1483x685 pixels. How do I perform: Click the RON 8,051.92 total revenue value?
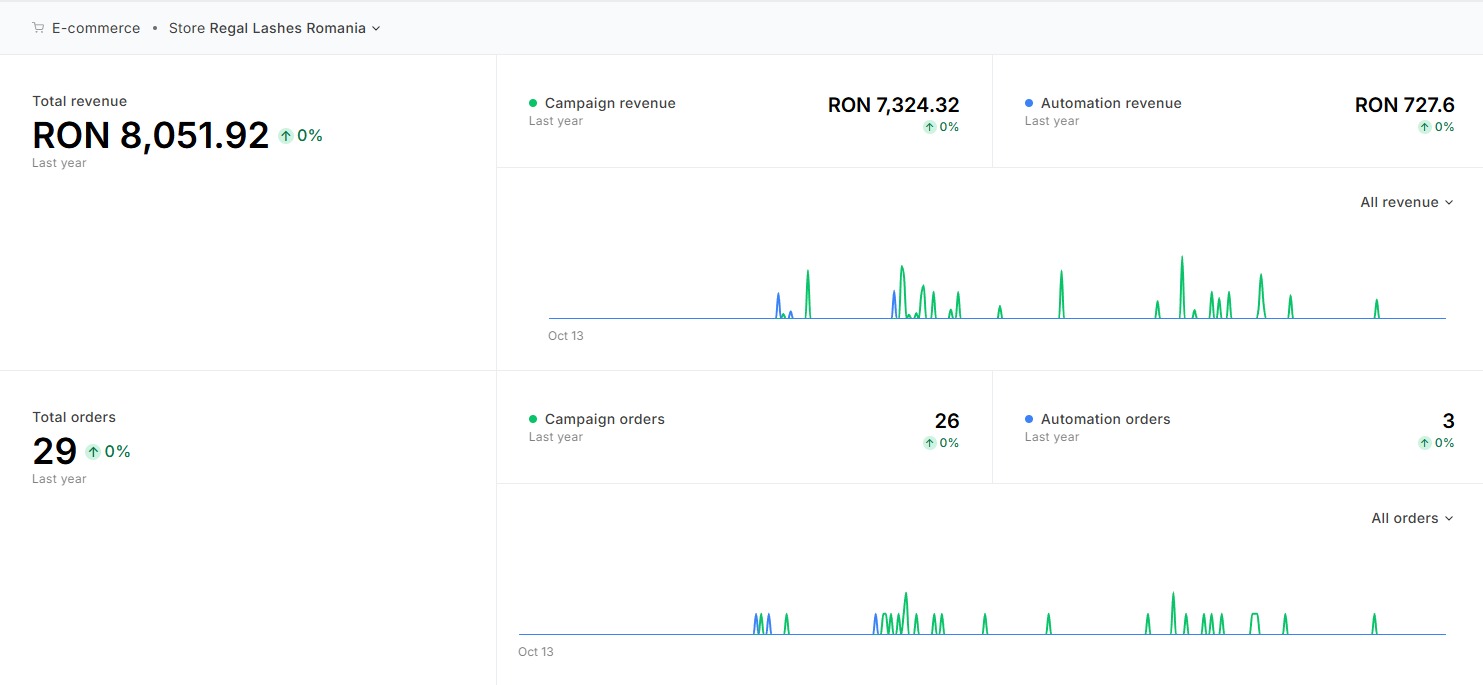[151, 135]
